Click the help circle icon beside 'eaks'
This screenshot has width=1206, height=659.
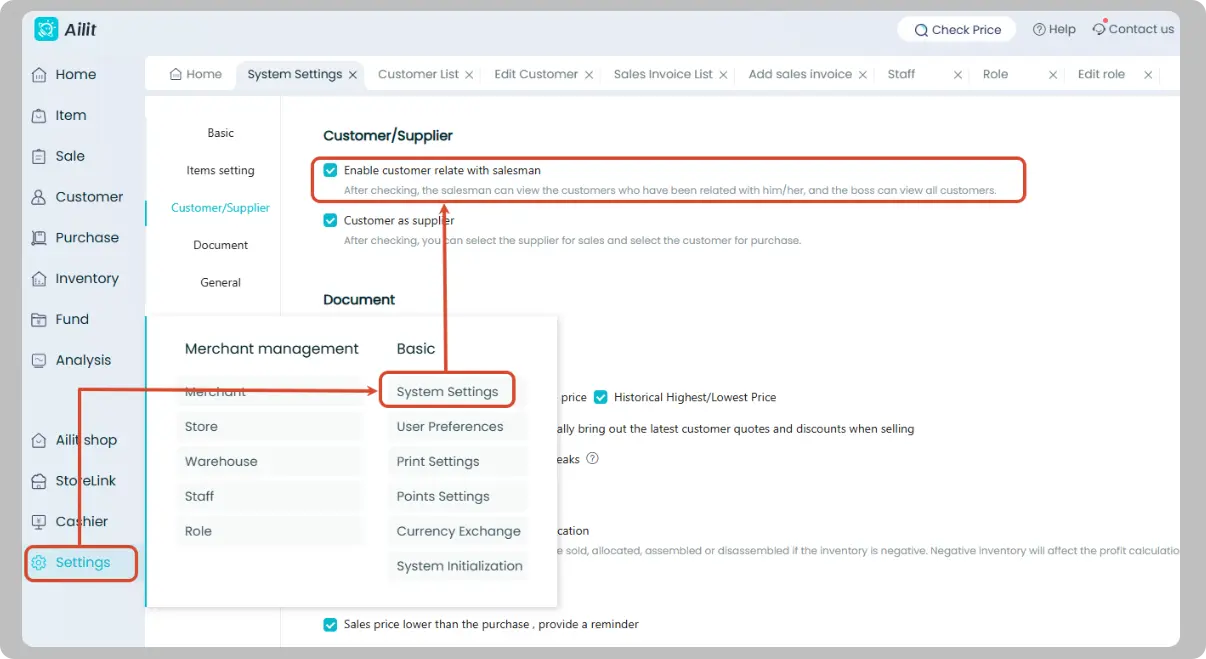point(592,459)
